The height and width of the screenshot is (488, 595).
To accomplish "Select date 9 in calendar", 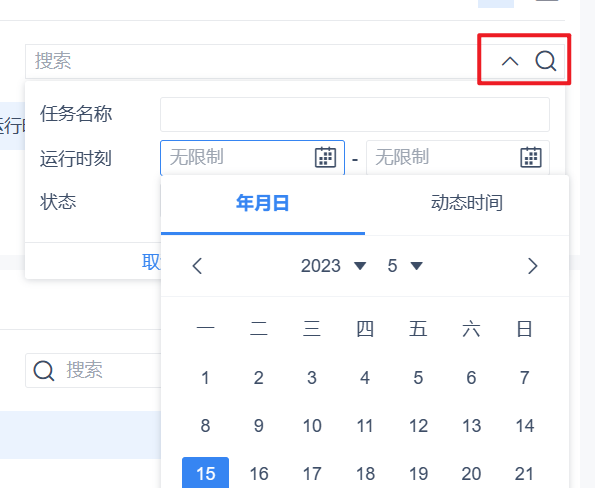I will pyautogui.click(x=258, y=426).
